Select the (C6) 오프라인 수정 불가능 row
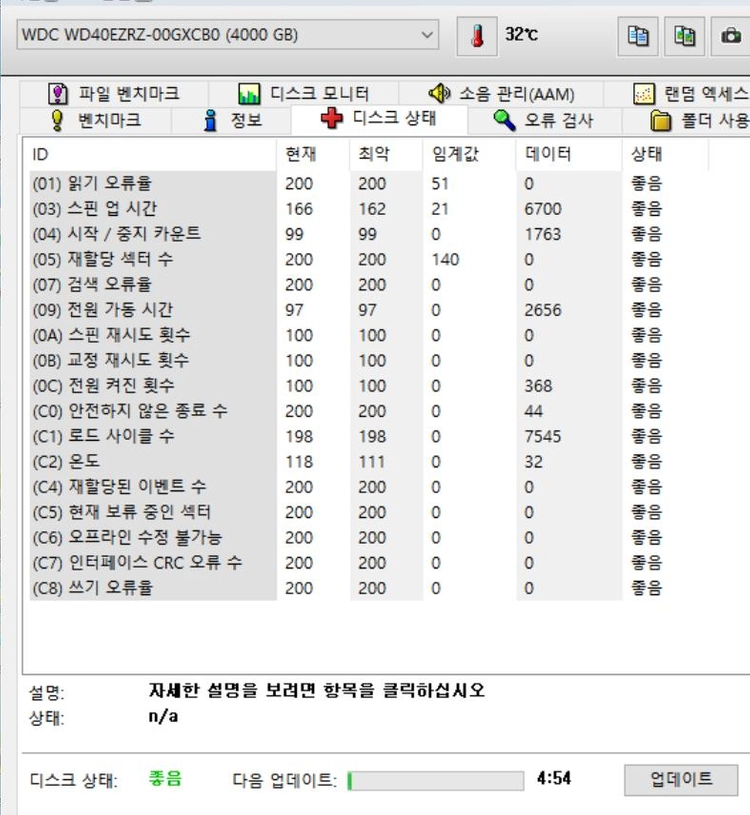Viewport: 750px width, 815px height. [x=369, y=537]
